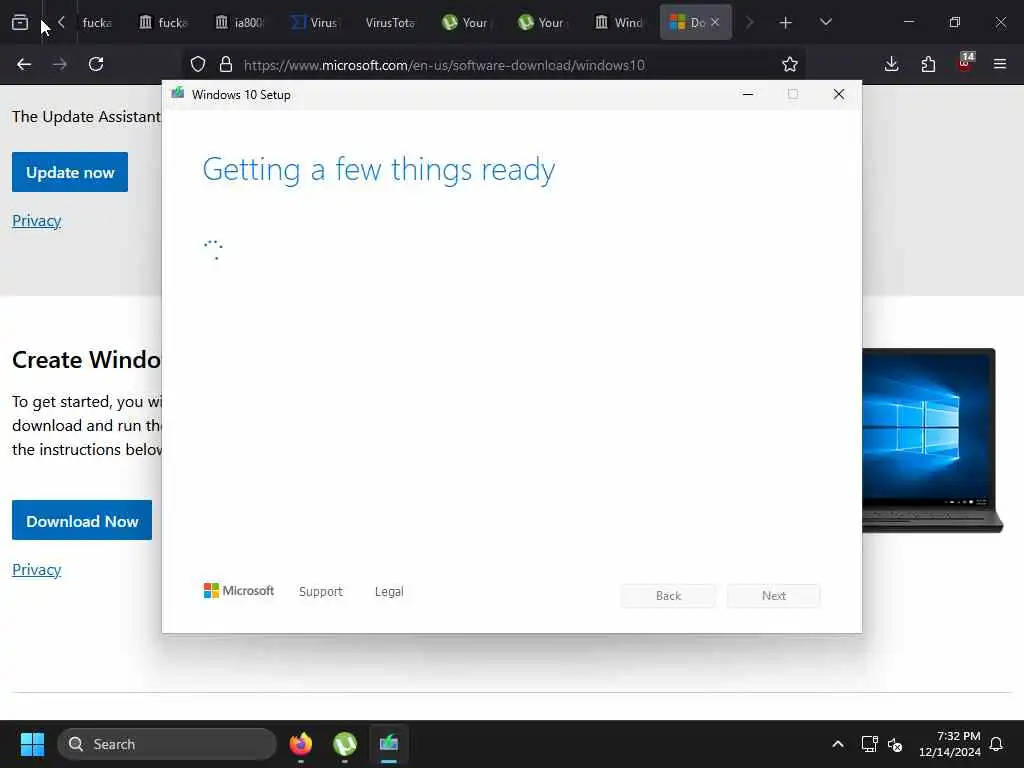Viewport: 1024px width, 768px height.
Task: Close the active 'Do' tab
Action: click(715, 22)
